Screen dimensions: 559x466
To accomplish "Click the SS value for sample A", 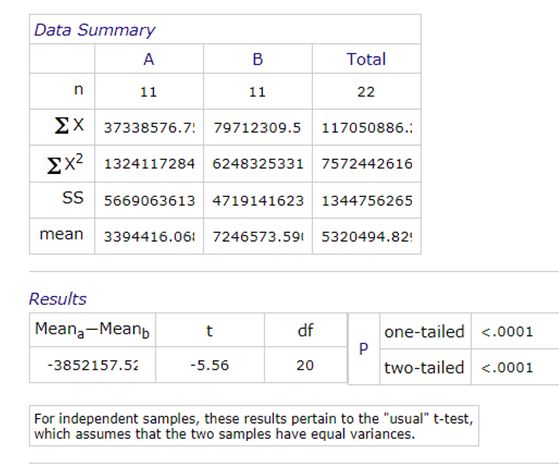I will (x=149, y=201).
